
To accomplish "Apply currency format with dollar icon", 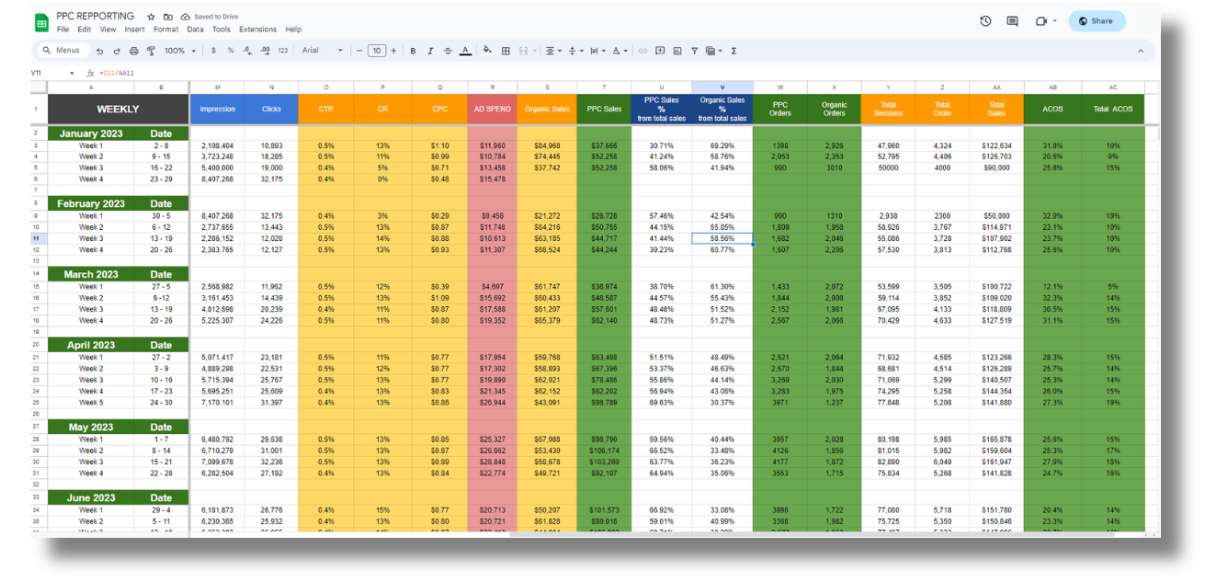I will tap(213, 50).
